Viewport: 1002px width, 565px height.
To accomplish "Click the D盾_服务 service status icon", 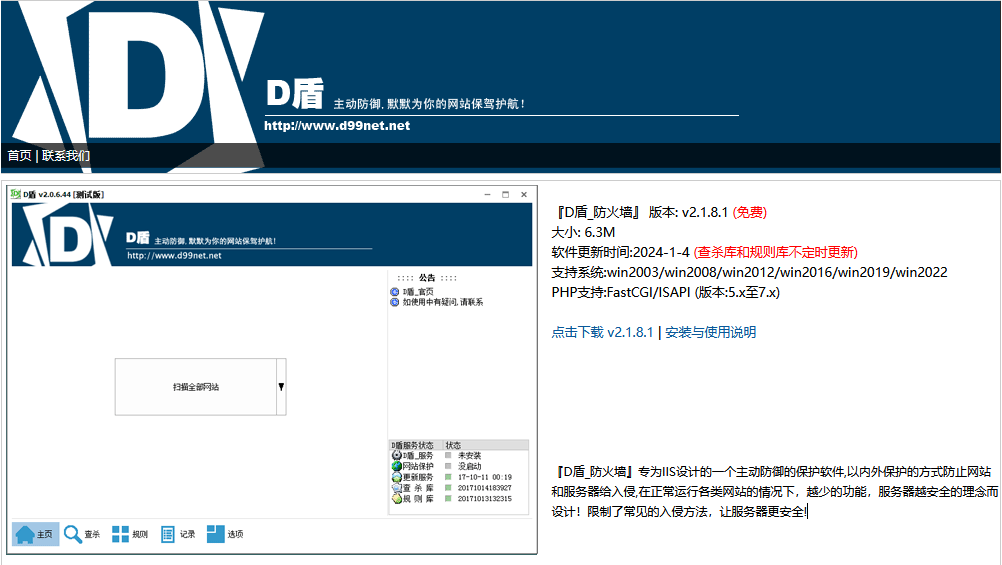I will [396, 456].
